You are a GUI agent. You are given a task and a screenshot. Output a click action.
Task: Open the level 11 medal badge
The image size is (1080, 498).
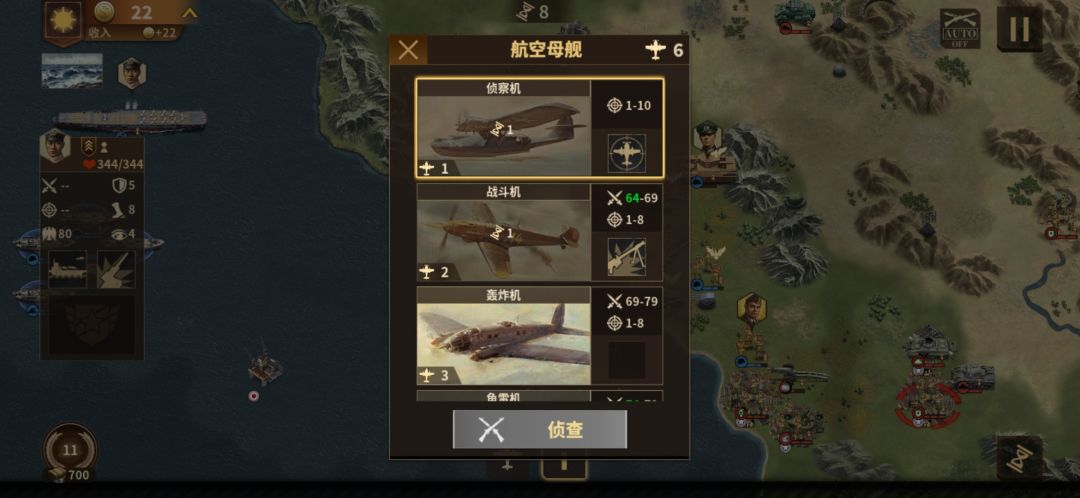[x=70, y=452]
